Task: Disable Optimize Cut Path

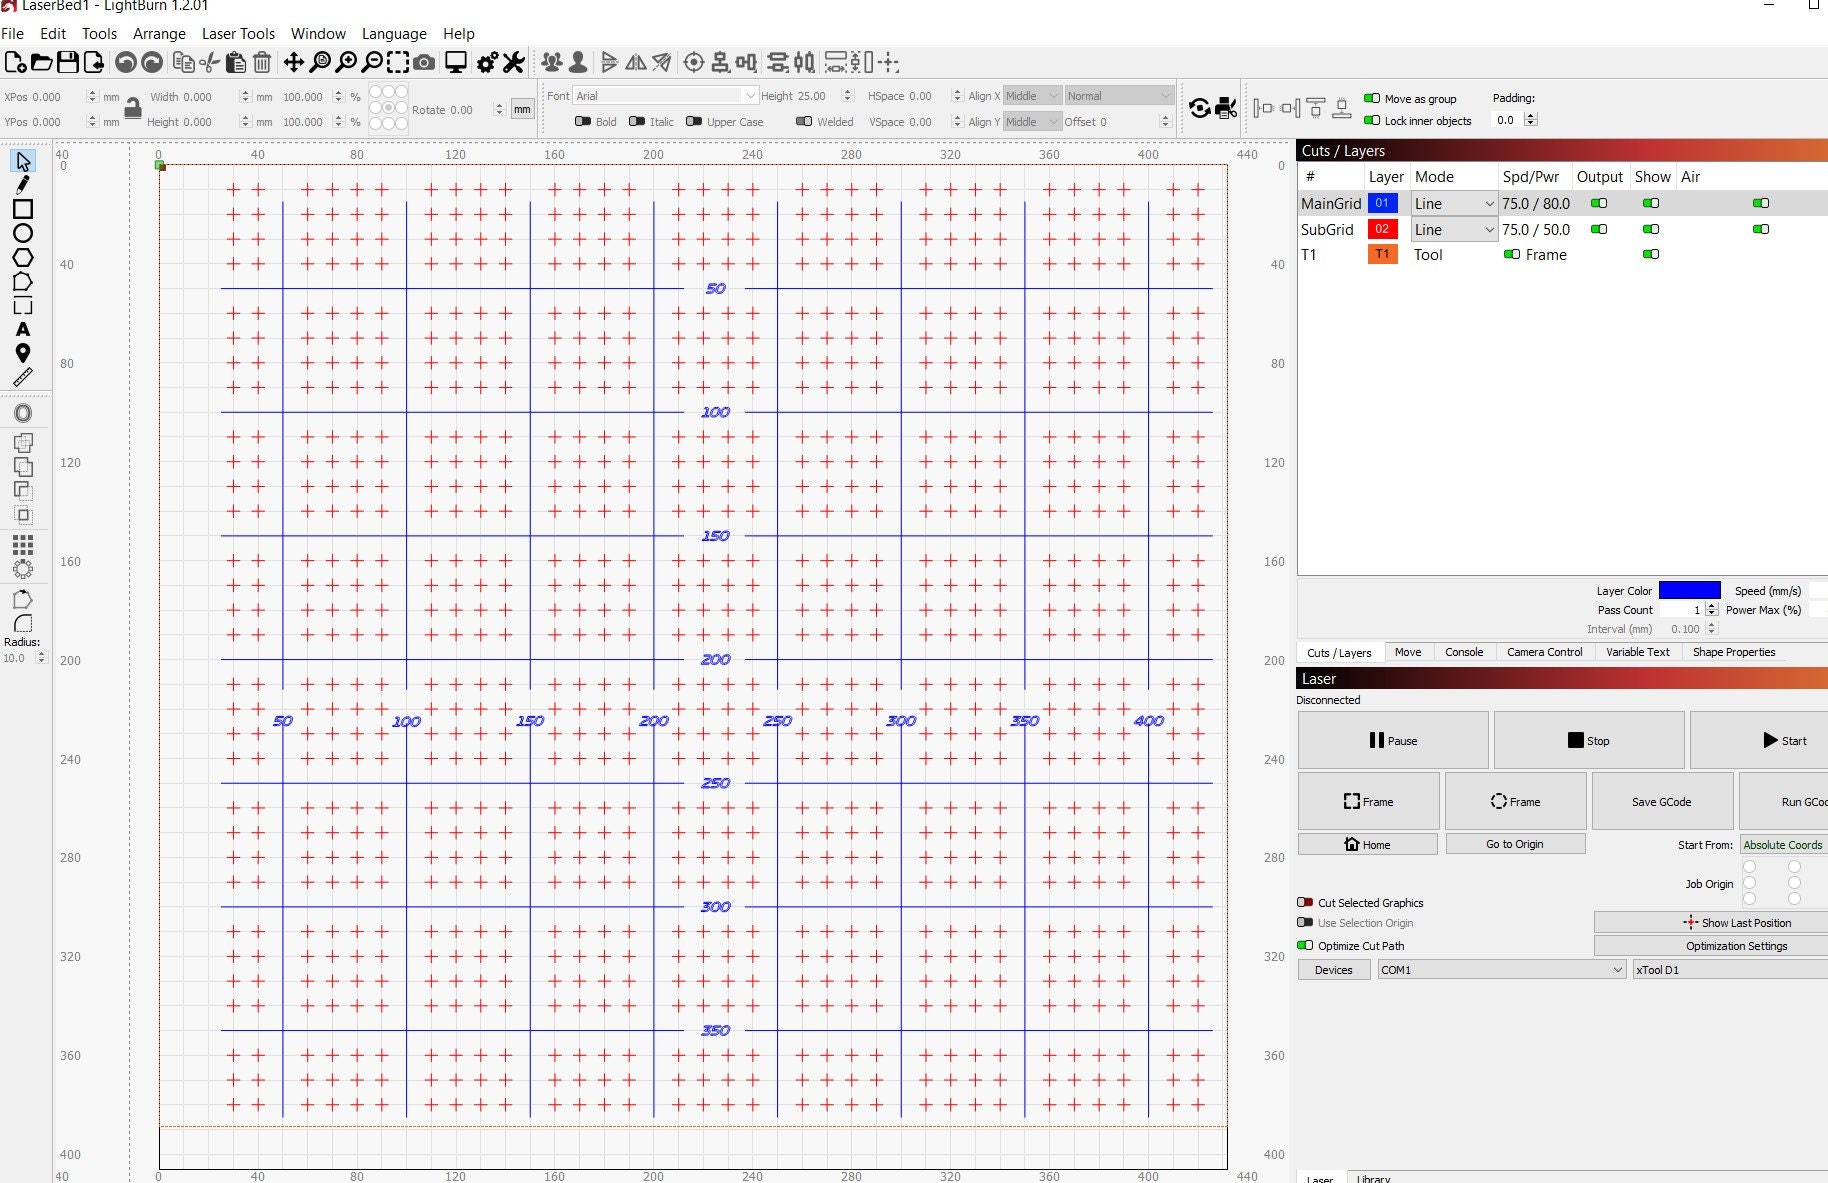Action: pos(1305,945)
